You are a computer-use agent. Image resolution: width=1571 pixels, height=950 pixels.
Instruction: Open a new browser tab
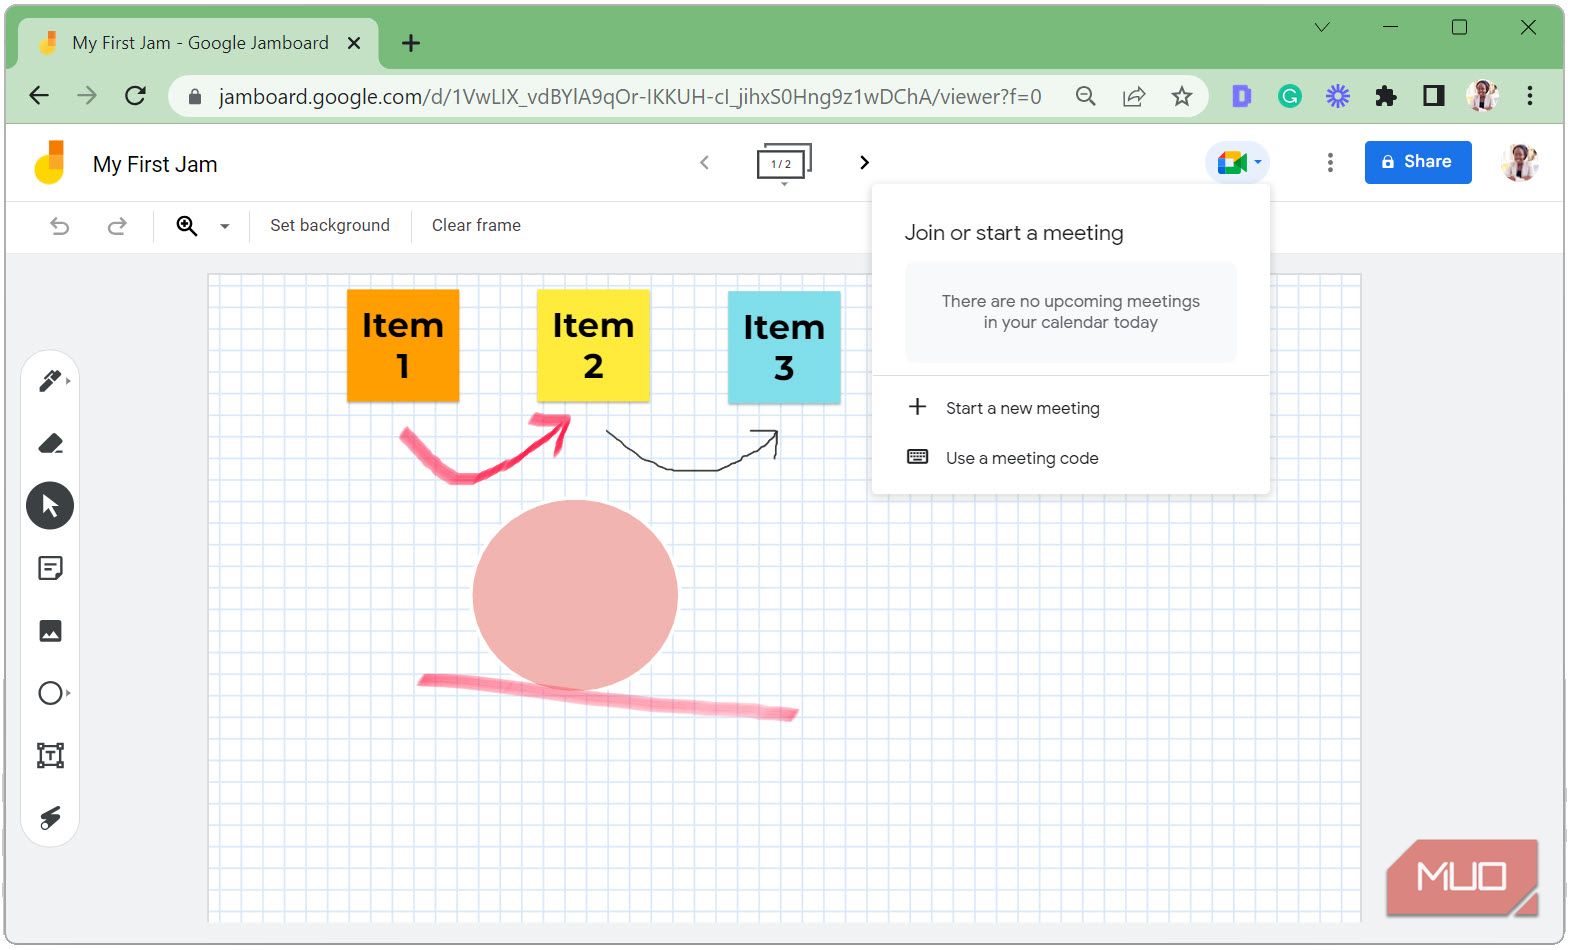point(411,43)
